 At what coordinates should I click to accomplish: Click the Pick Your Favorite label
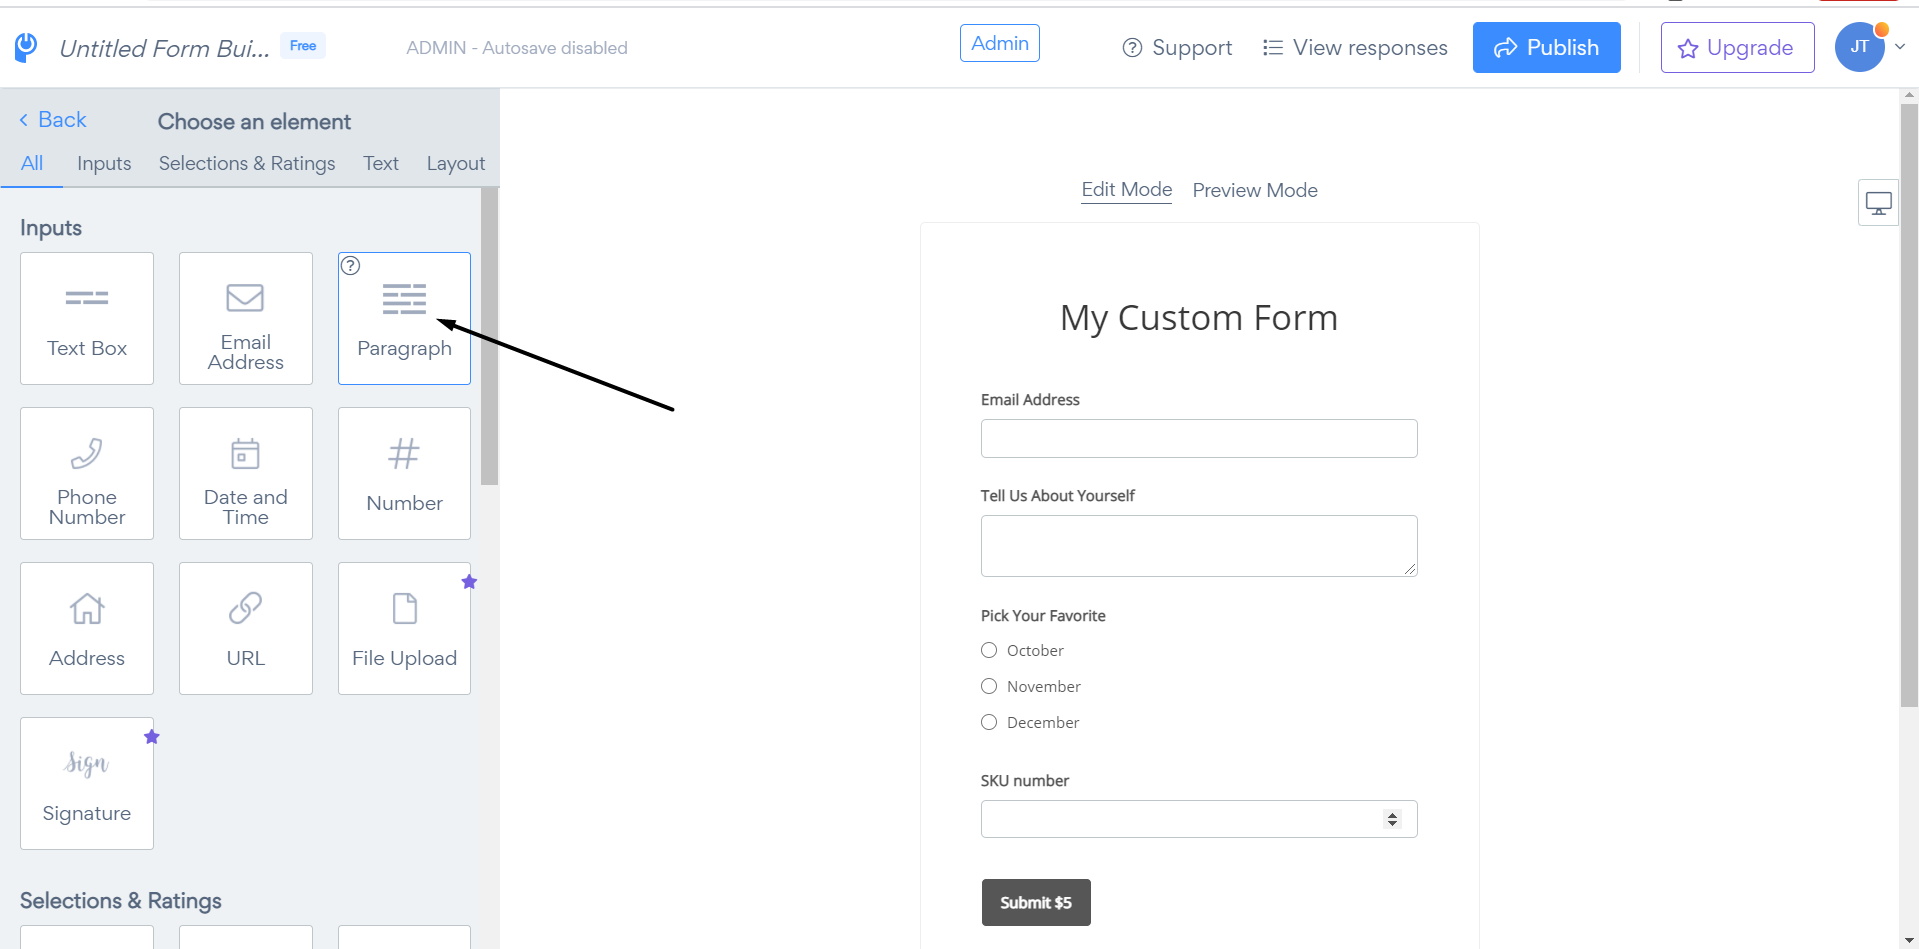pos(1043,616)
